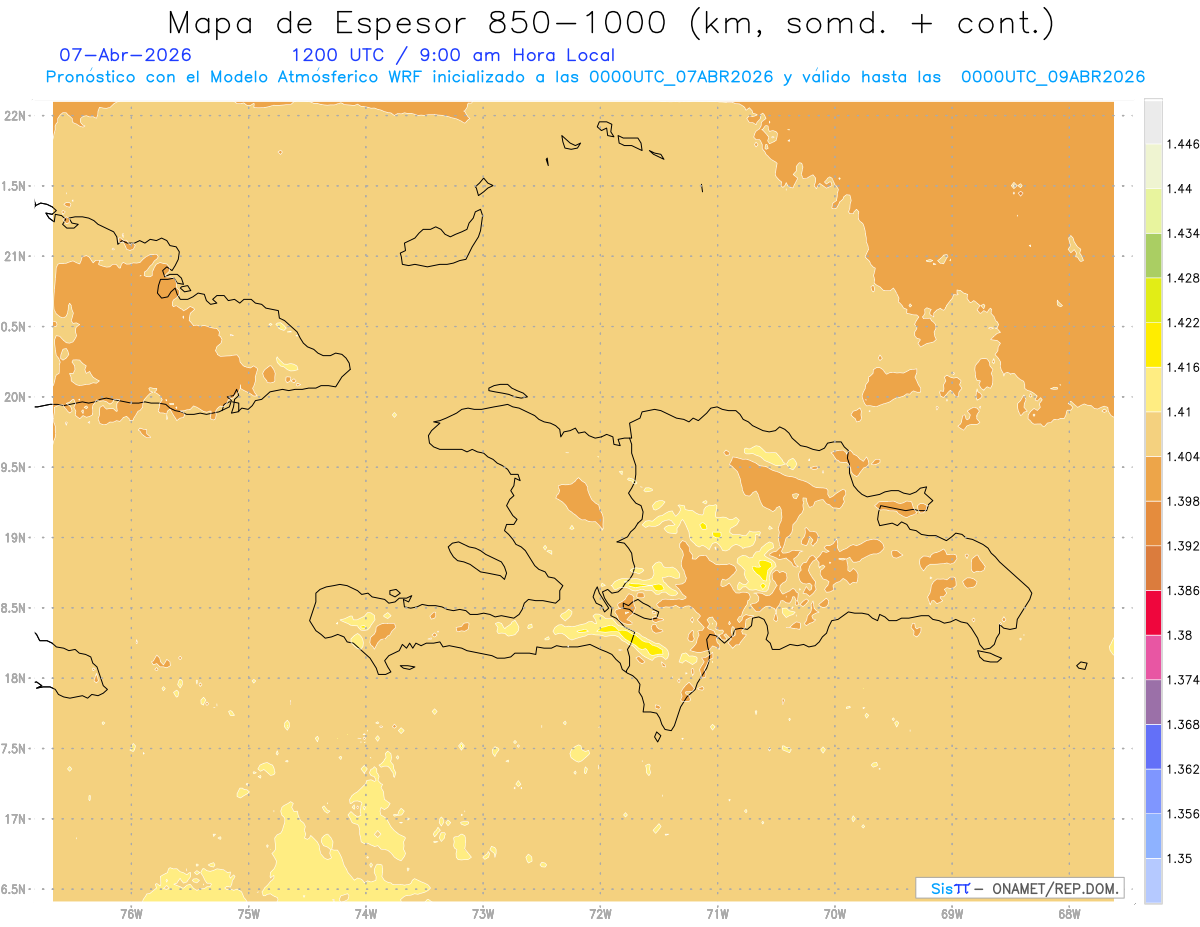This screenshot has height=927, width=1200.
Task: Select the pink legend swatch above 1.374
Action: point(1153,657)
